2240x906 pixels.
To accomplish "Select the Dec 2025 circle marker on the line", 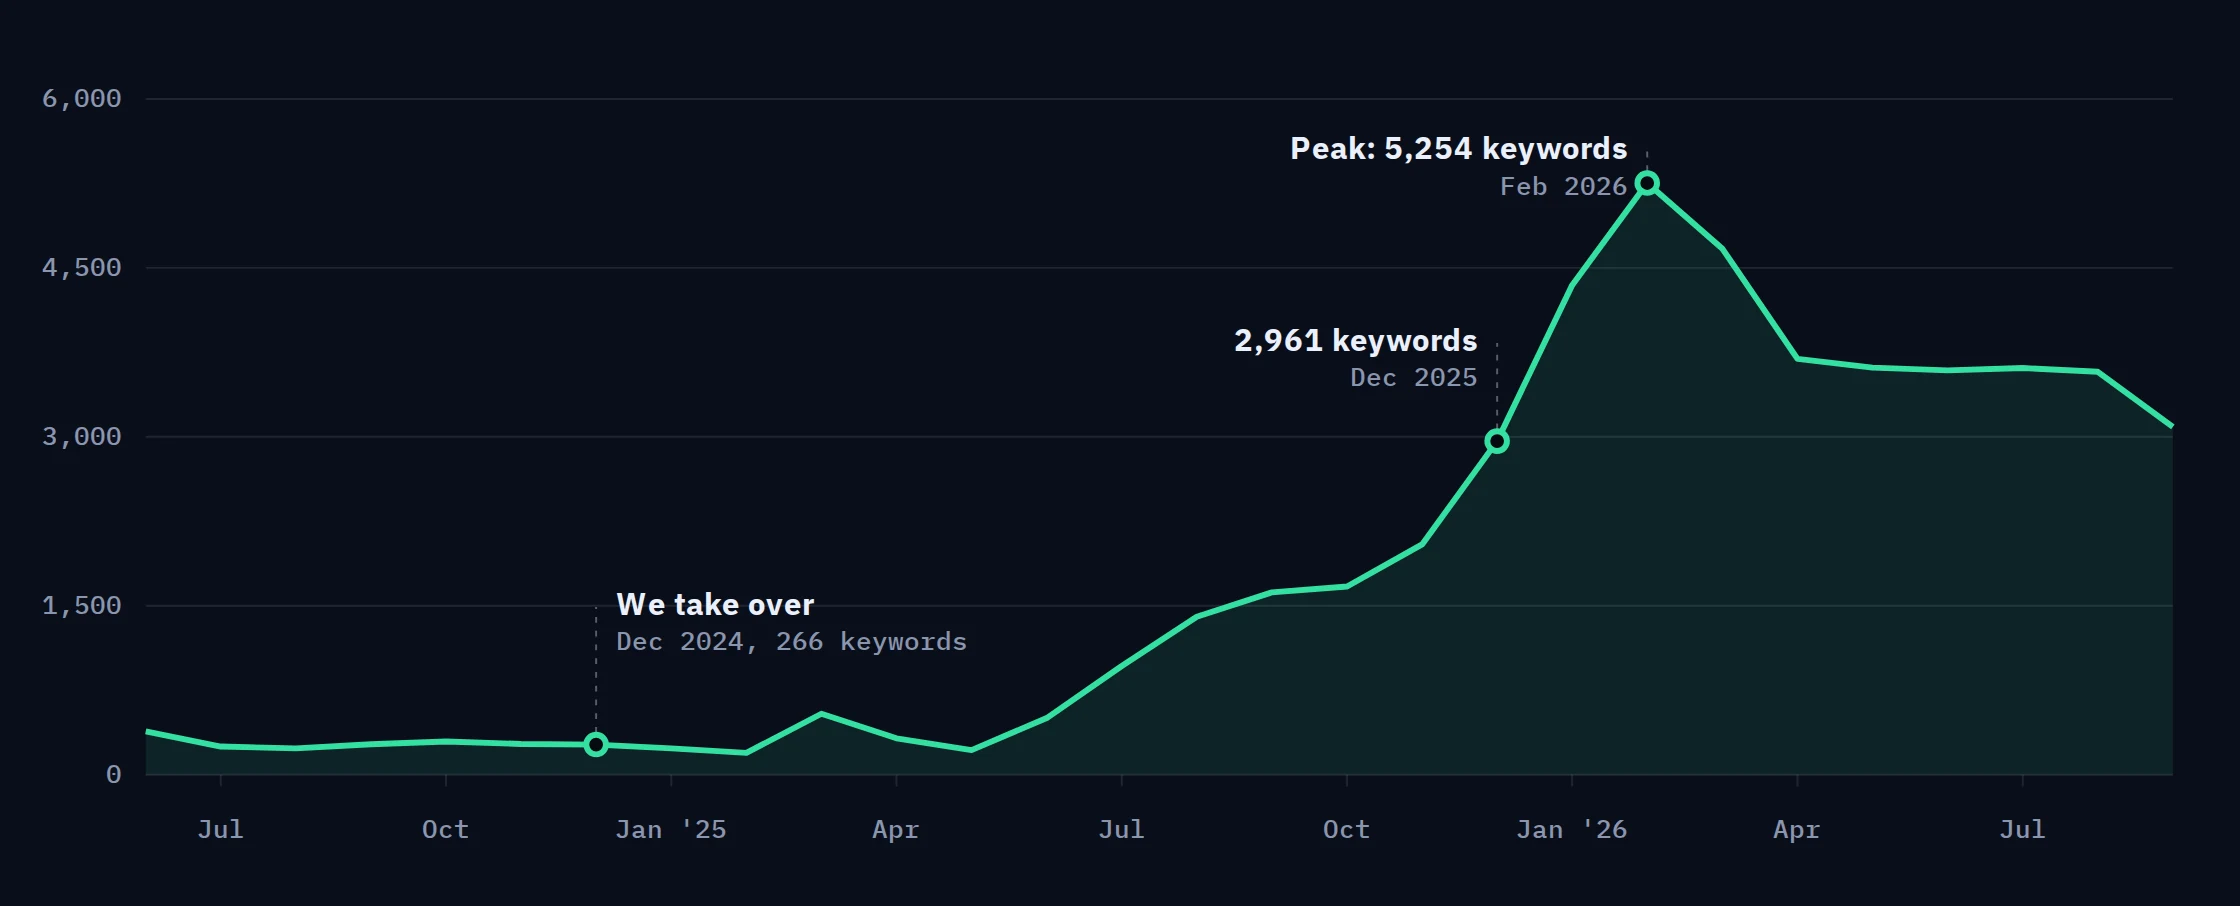I will tap(1497, 441).
